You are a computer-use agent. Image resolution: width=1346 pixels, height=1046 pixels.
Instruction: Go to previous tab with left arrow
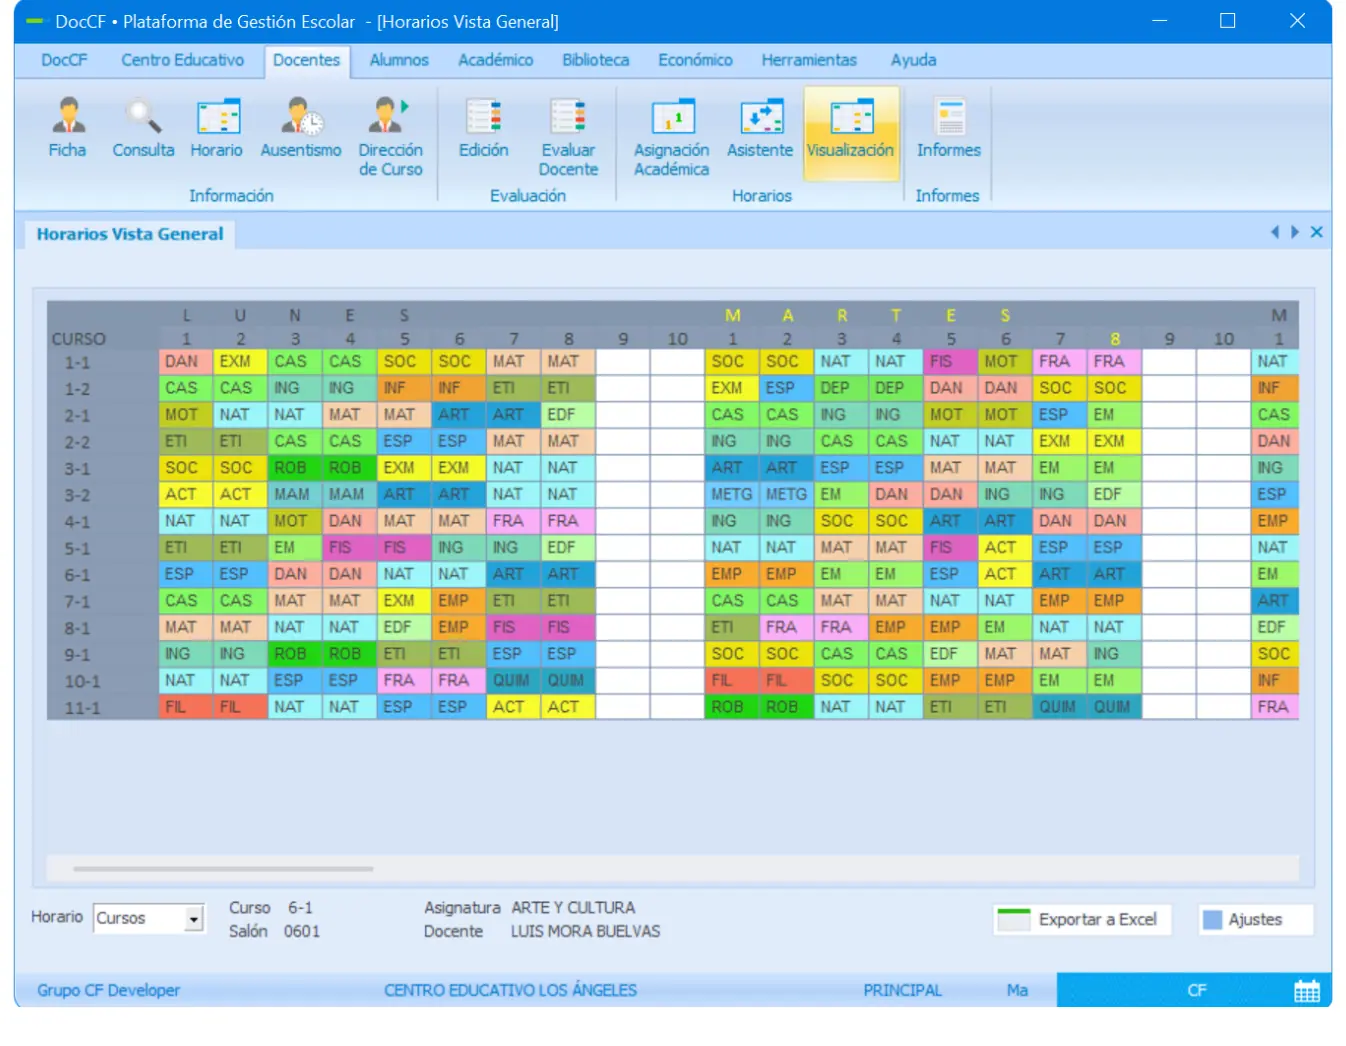pyautogui.click(x=1274, y=232)
